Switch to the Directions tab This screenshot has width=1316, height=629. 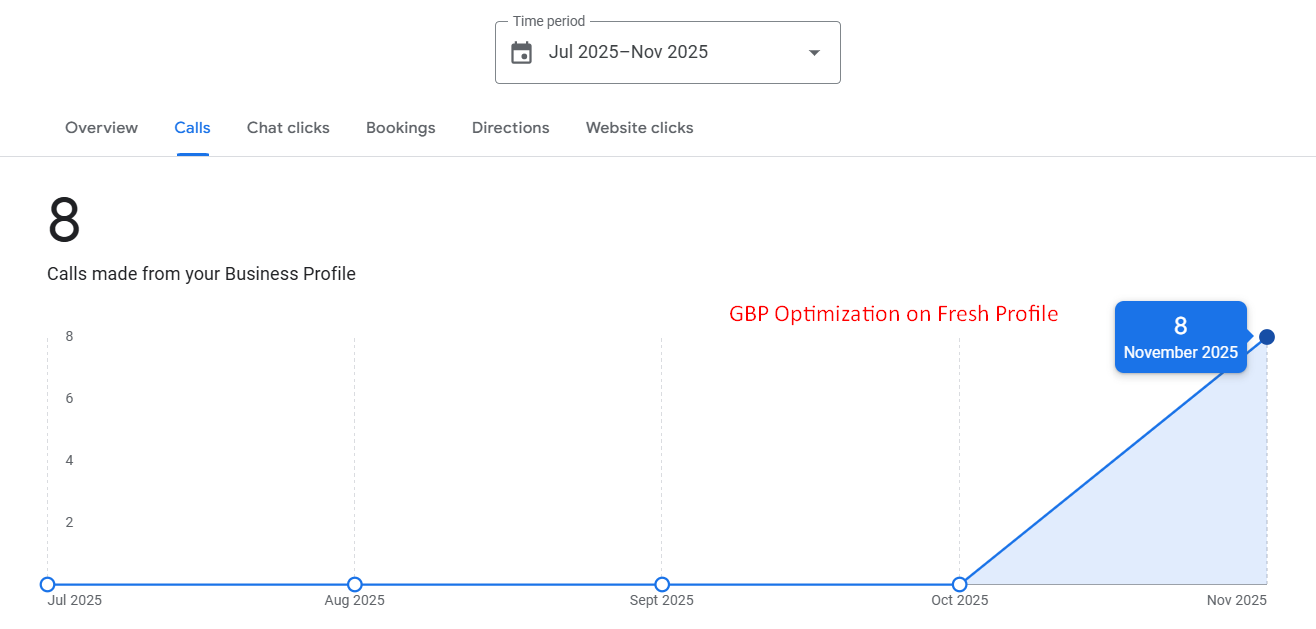(x=510, y=128)
